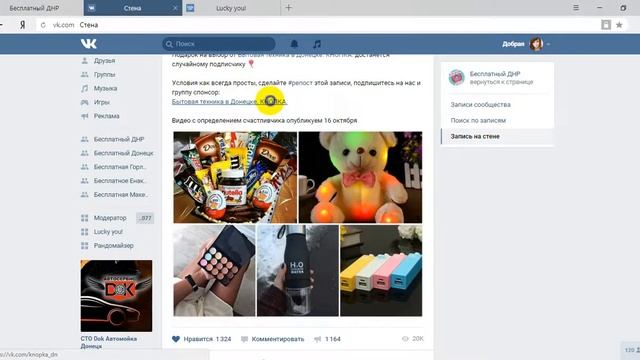
Task: Open the user profile avatar
Action: point(536,44)
